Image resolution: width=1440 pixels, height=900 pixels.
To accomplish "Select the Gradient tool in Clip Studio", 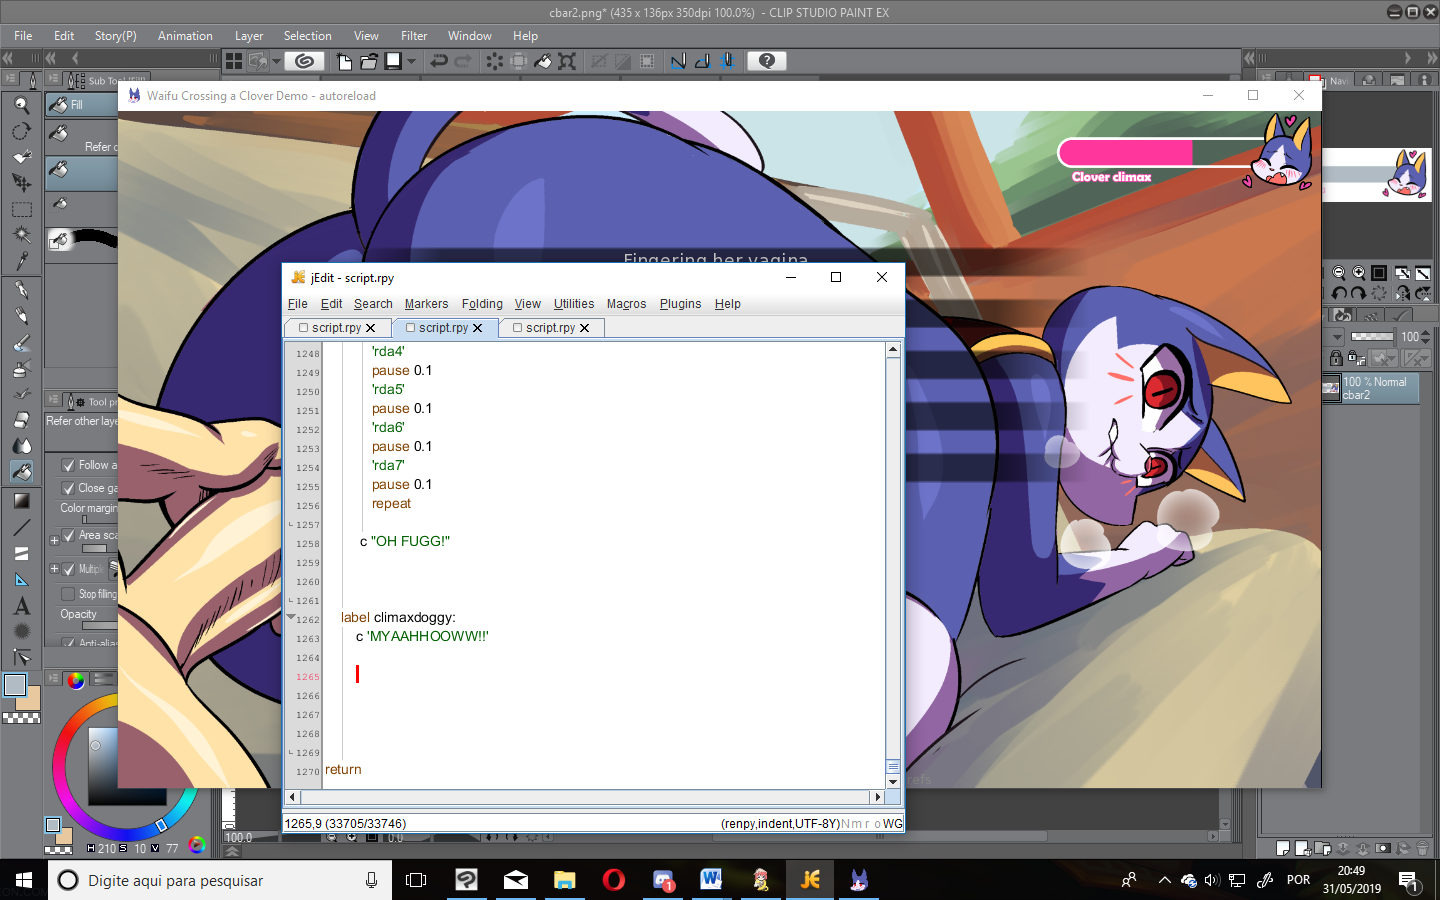I will [x=21, y=501].
